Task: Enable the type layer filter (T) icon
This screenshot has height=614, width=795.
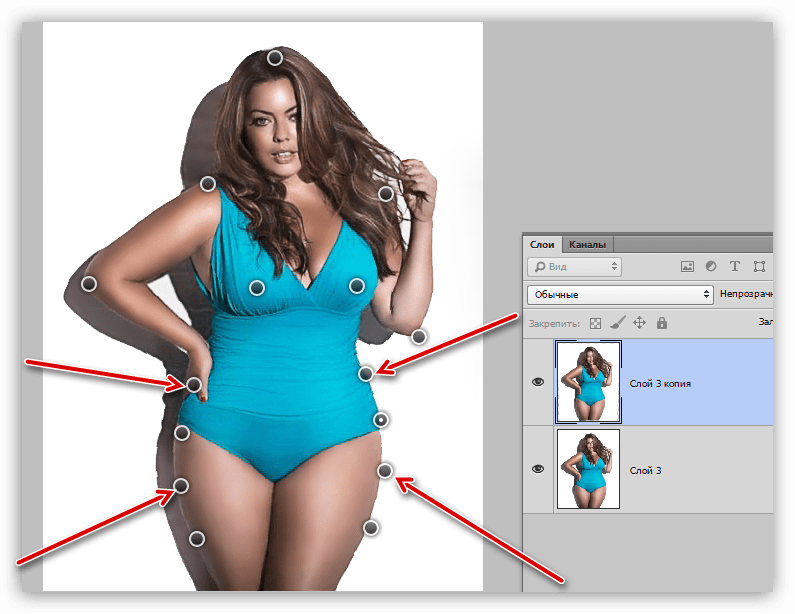Action: [x=735, y=266]
